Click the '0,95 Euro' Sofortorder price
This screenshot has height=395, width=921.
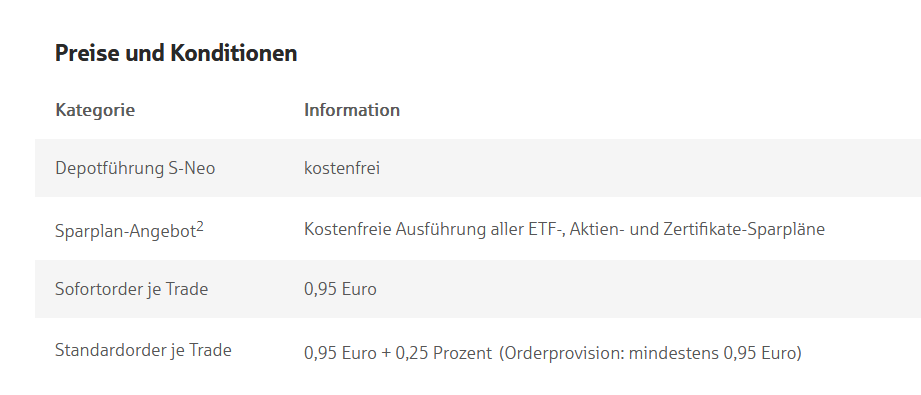click(340, 289)
